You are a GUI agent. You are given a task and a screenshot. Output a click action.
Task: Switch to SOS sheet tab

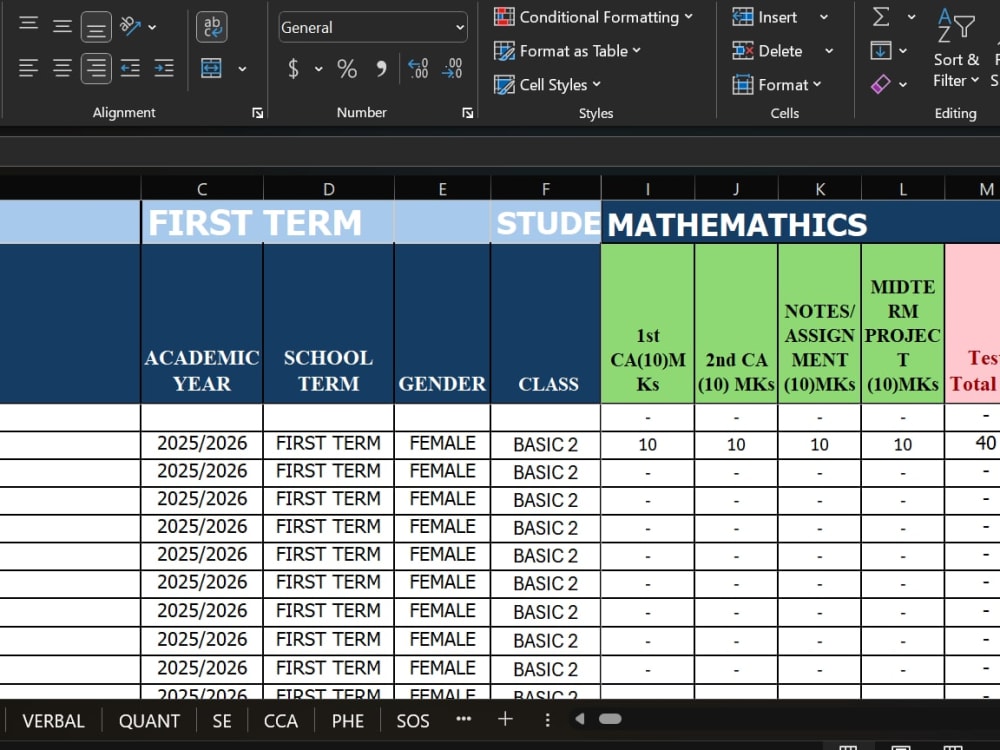coord(413,721)
